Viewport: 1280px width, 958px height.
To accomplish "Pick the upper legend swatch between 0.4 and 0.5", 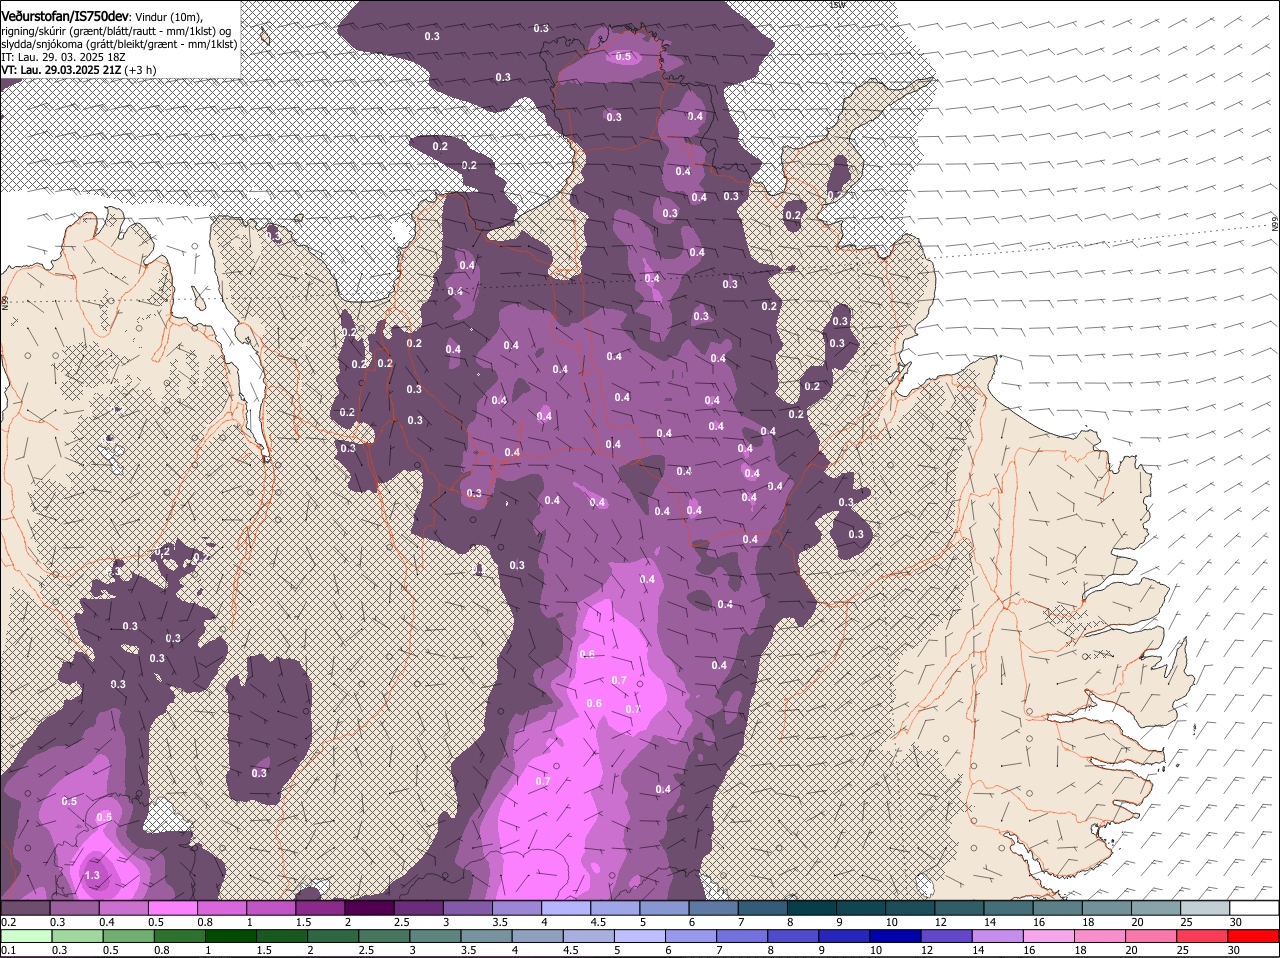I will click(122, 908).
